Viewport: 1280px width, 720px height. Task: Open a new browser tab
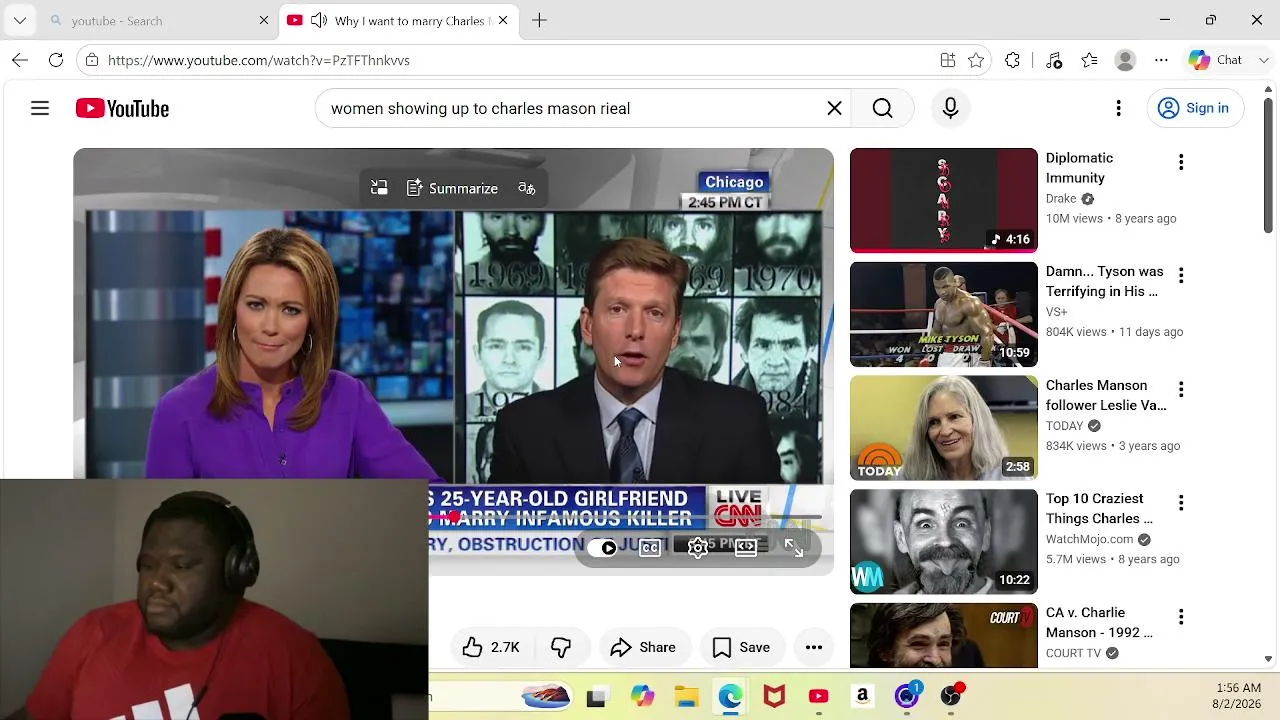[539, 20]
